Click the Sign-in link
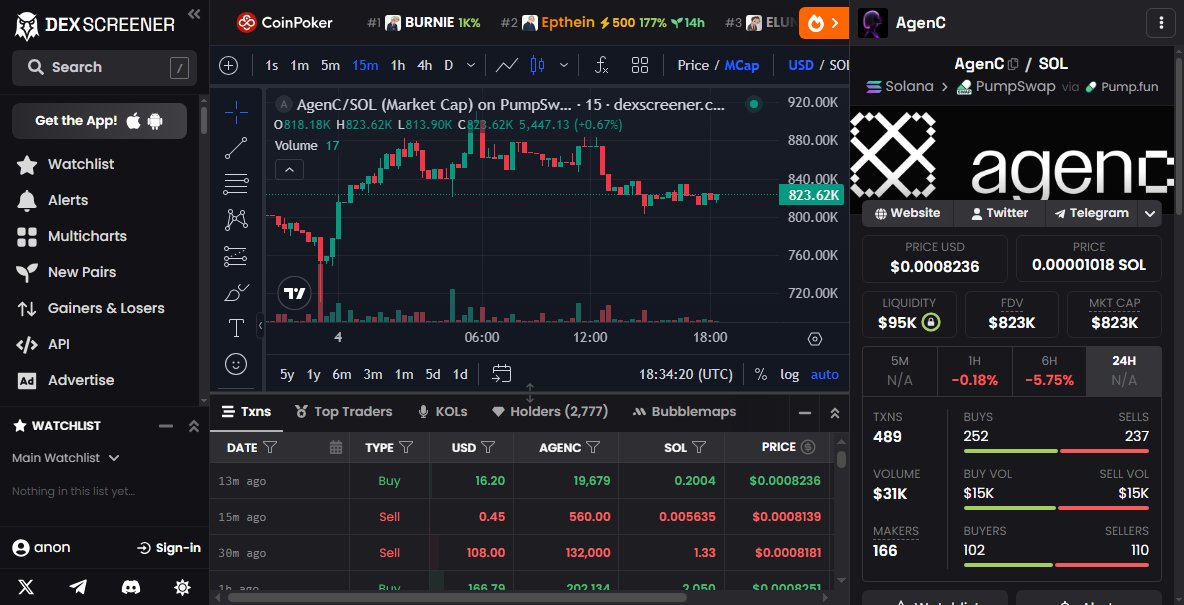 click(169, 548)
